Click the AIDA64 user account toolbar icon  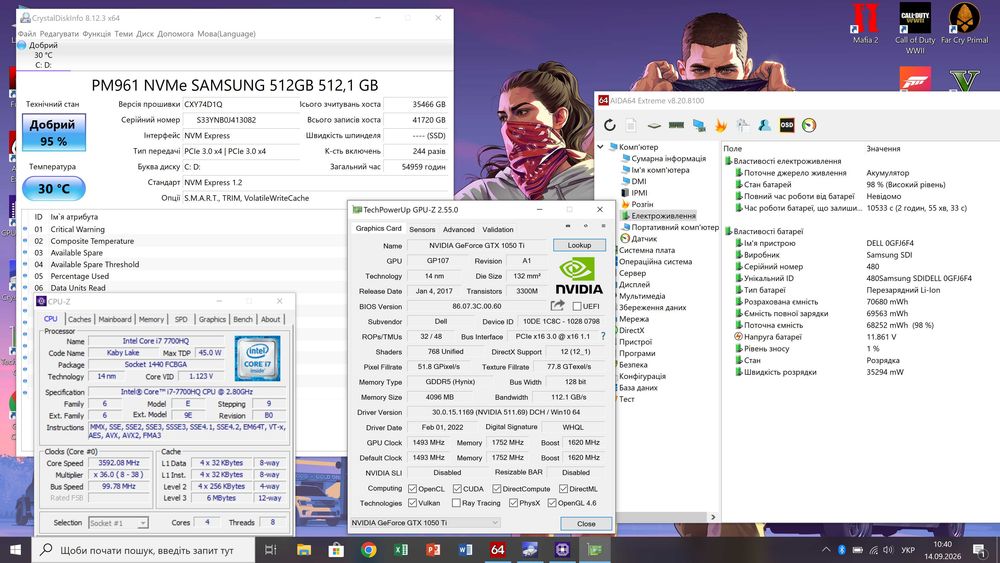tap(765, 126)
